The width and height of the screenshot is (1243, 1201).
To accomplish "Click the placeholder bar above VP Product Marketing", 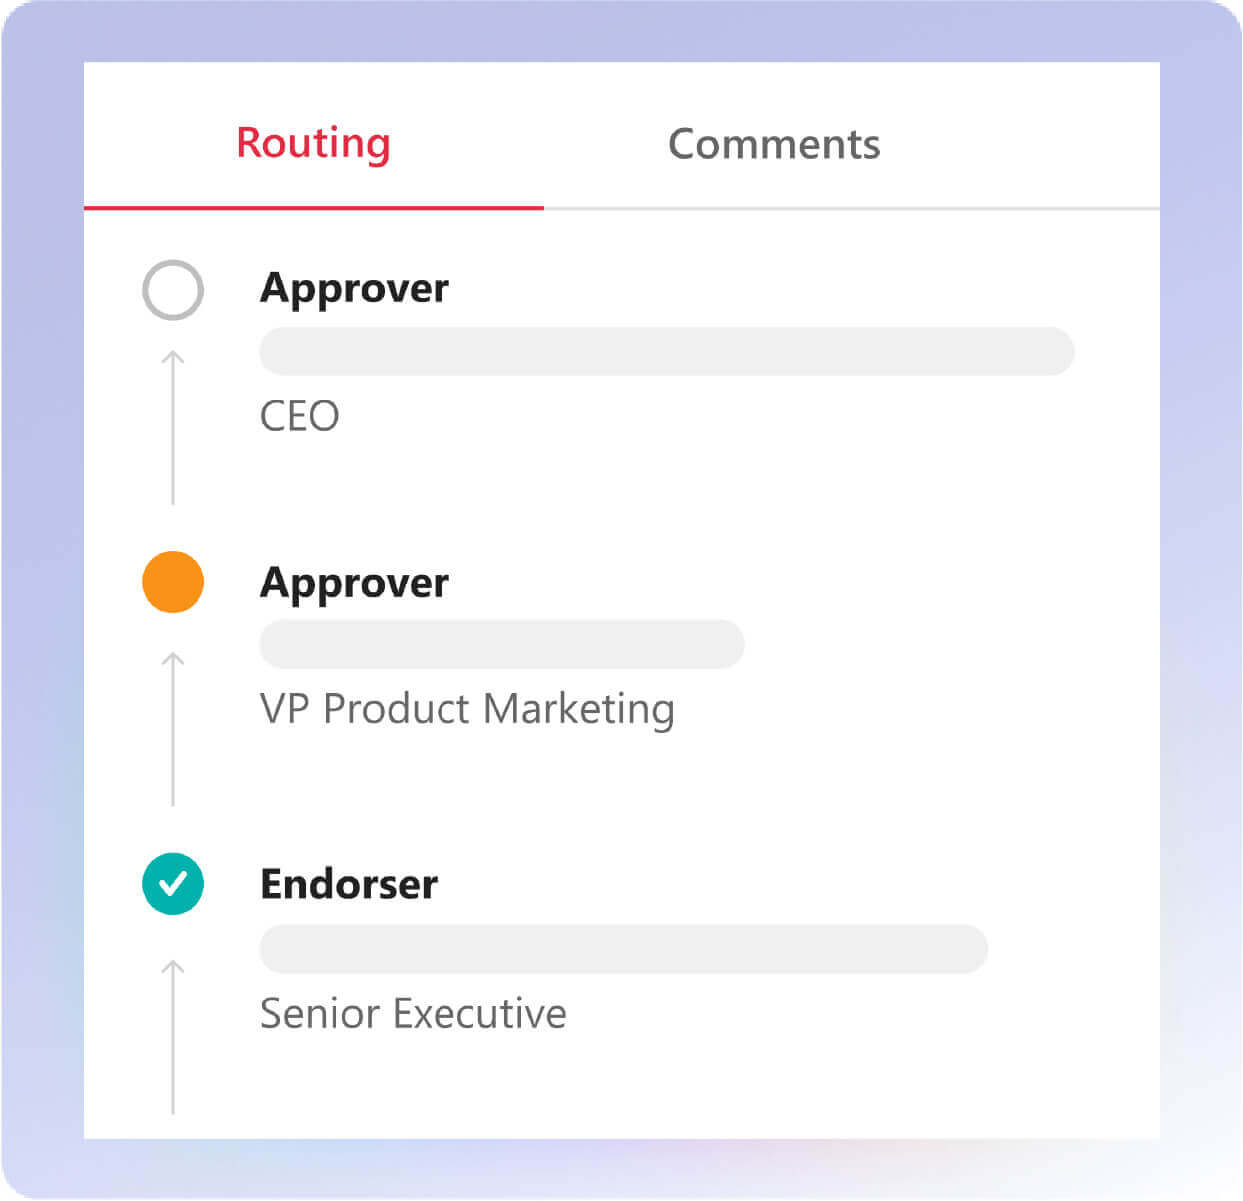I will click(502, 644).
